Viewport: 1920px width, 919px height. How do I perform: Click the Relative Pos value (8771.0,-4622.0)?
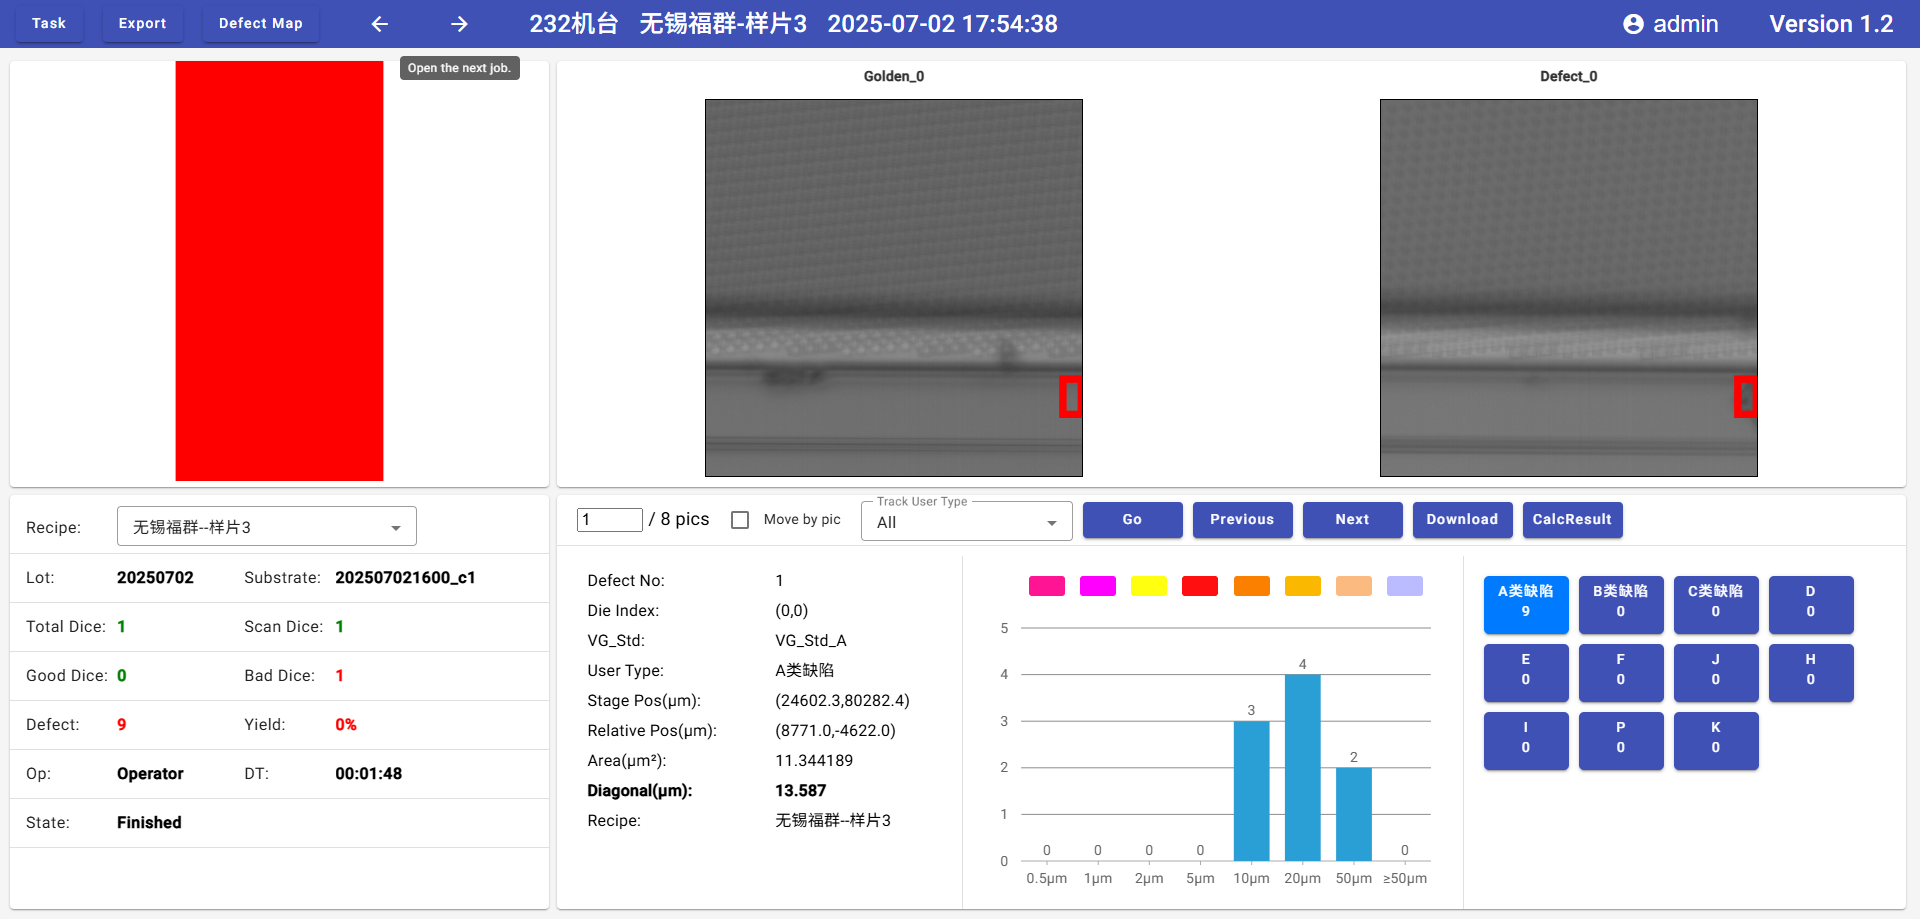[836, 731]
